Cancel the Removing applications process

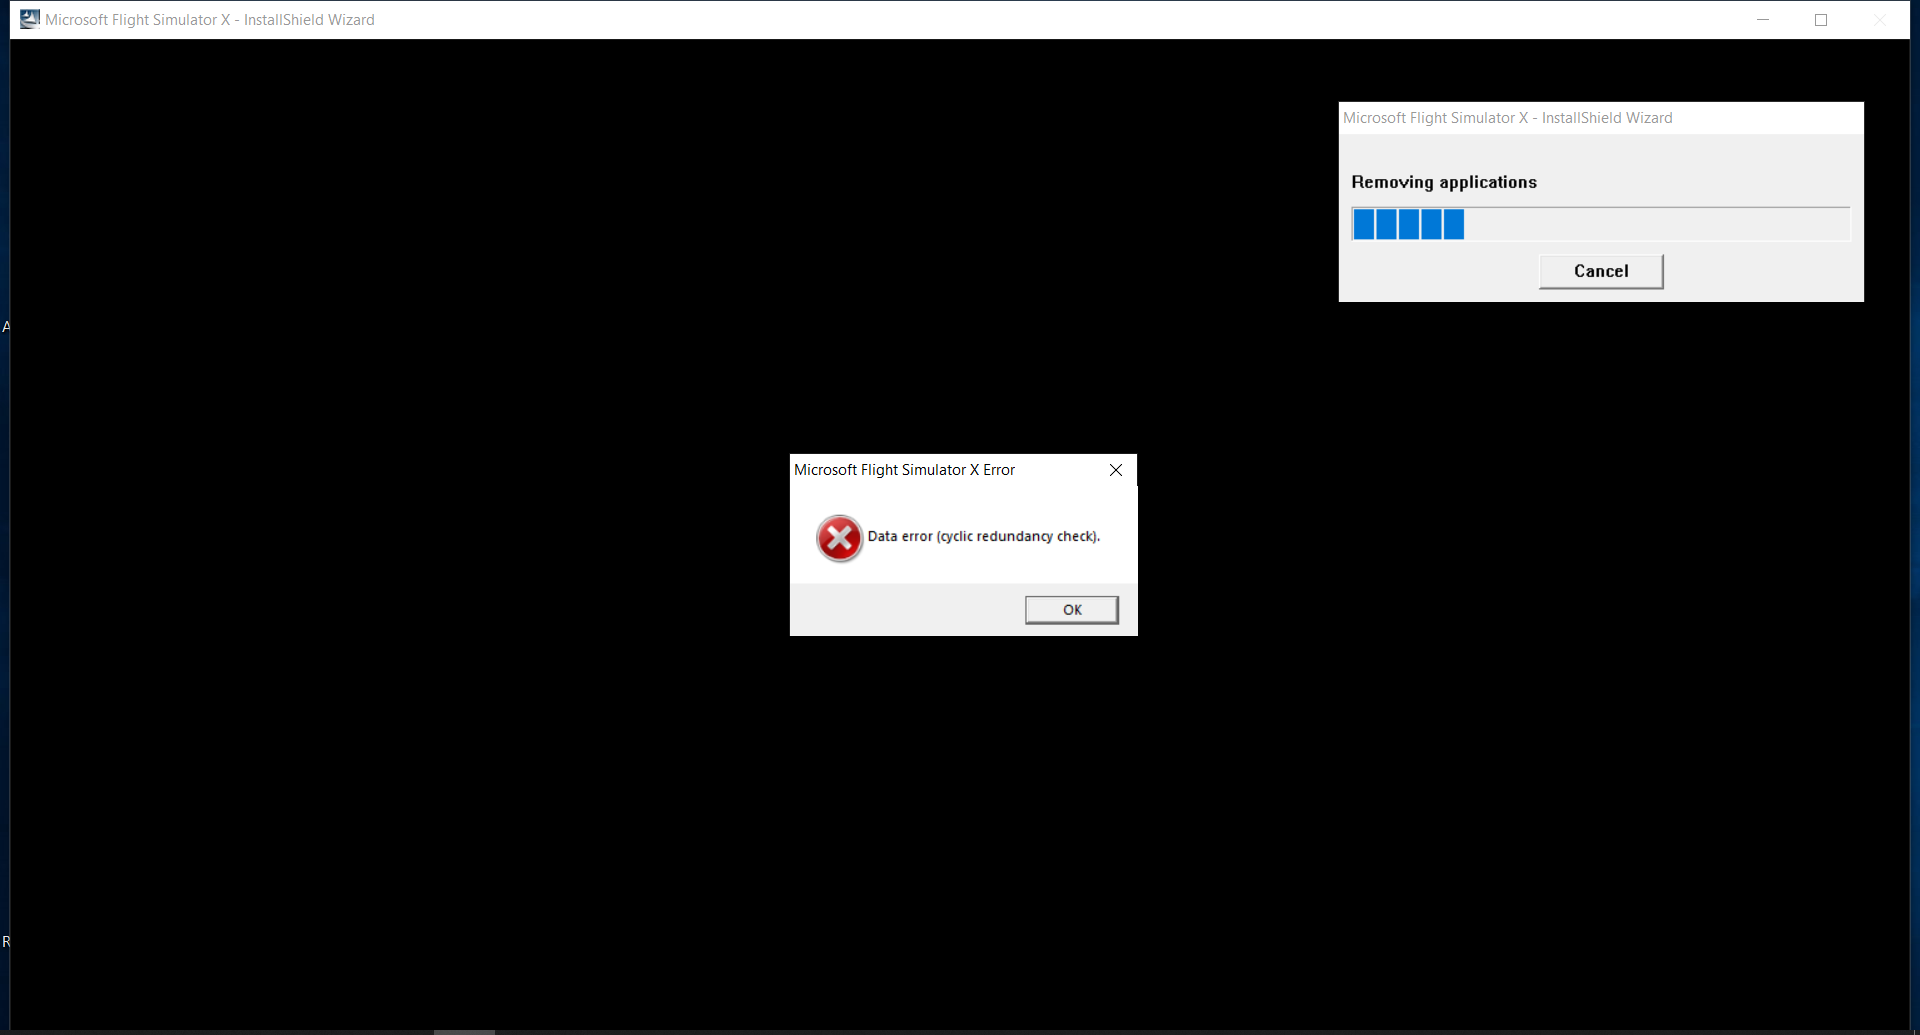pyautogui.click(x=1601, y=271)
